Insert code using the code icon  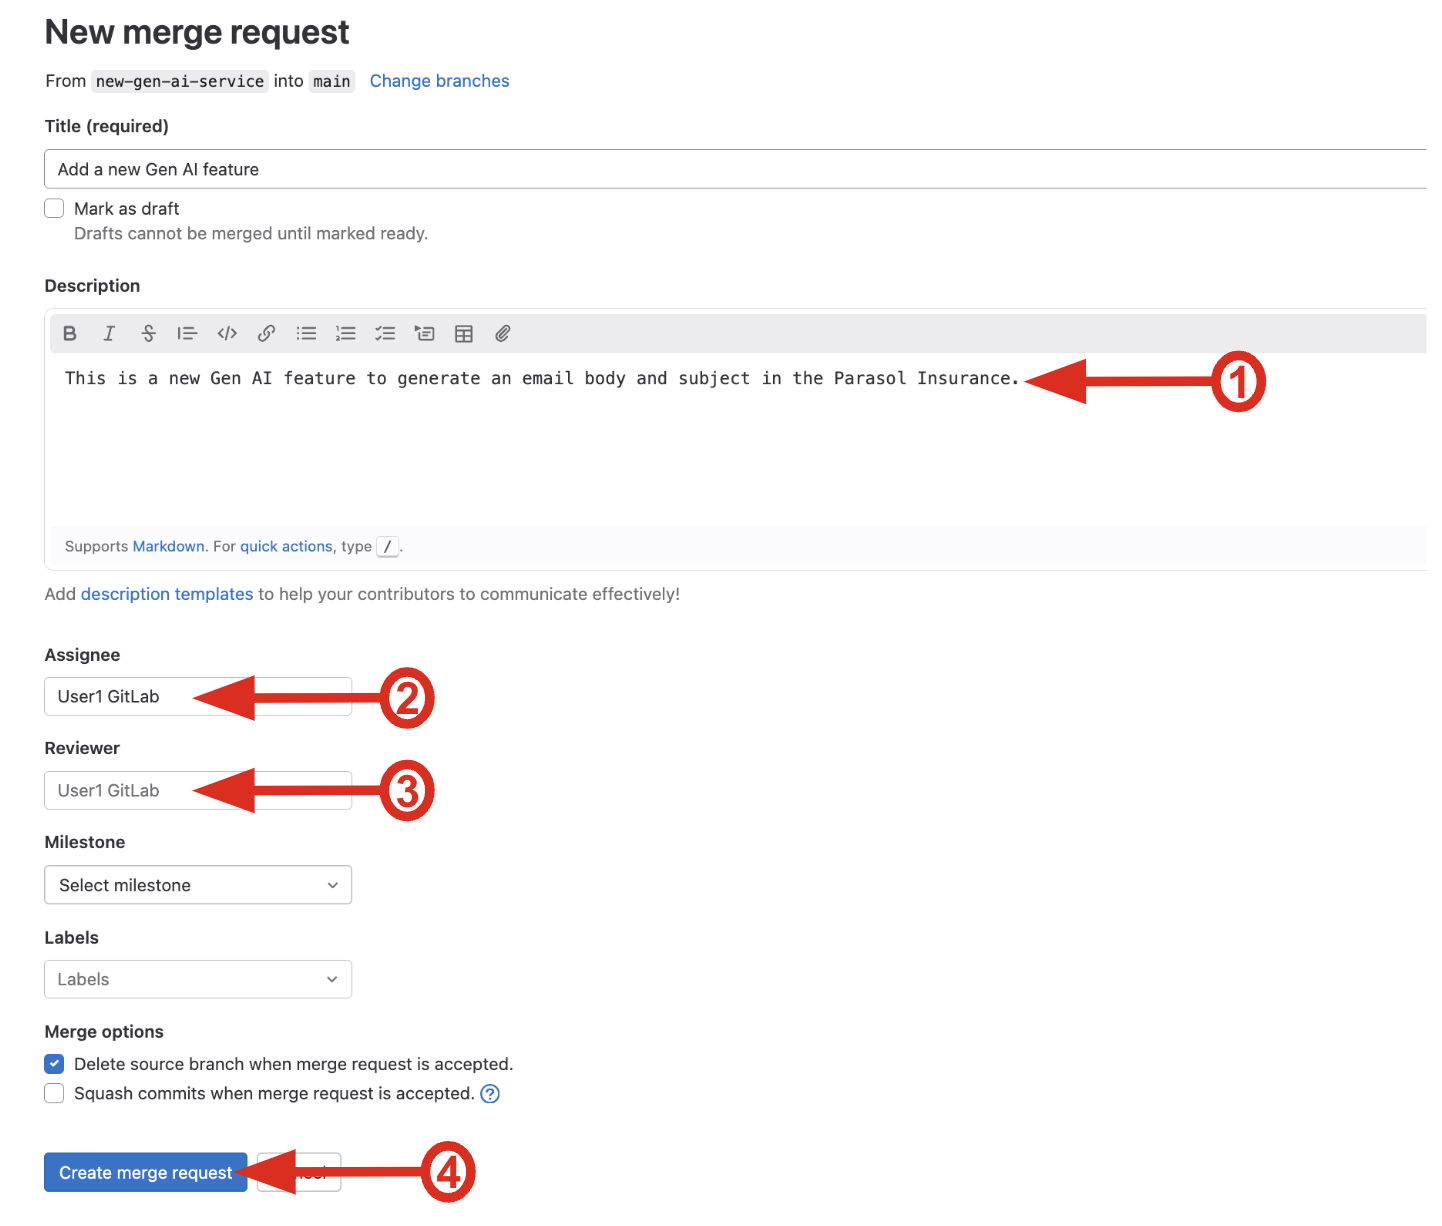point(227,334)
